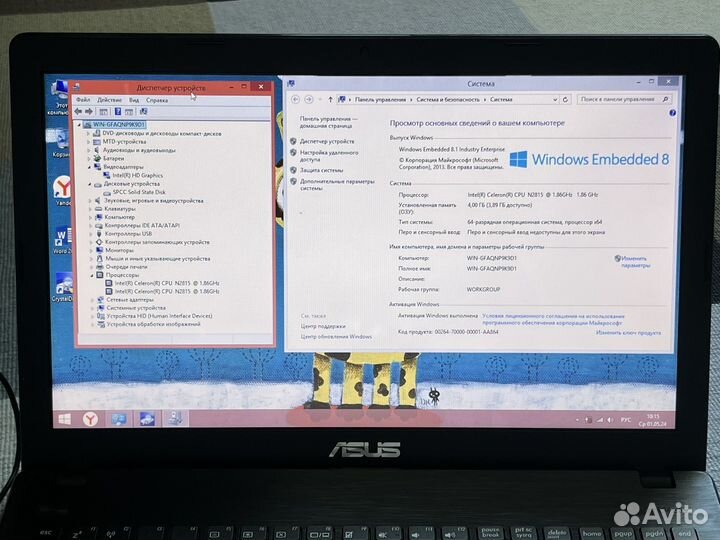The height and width of the screenshot is (540, 720).
Task: Open the Yandex desktop shortcut
Action: [x=62, y=191]
